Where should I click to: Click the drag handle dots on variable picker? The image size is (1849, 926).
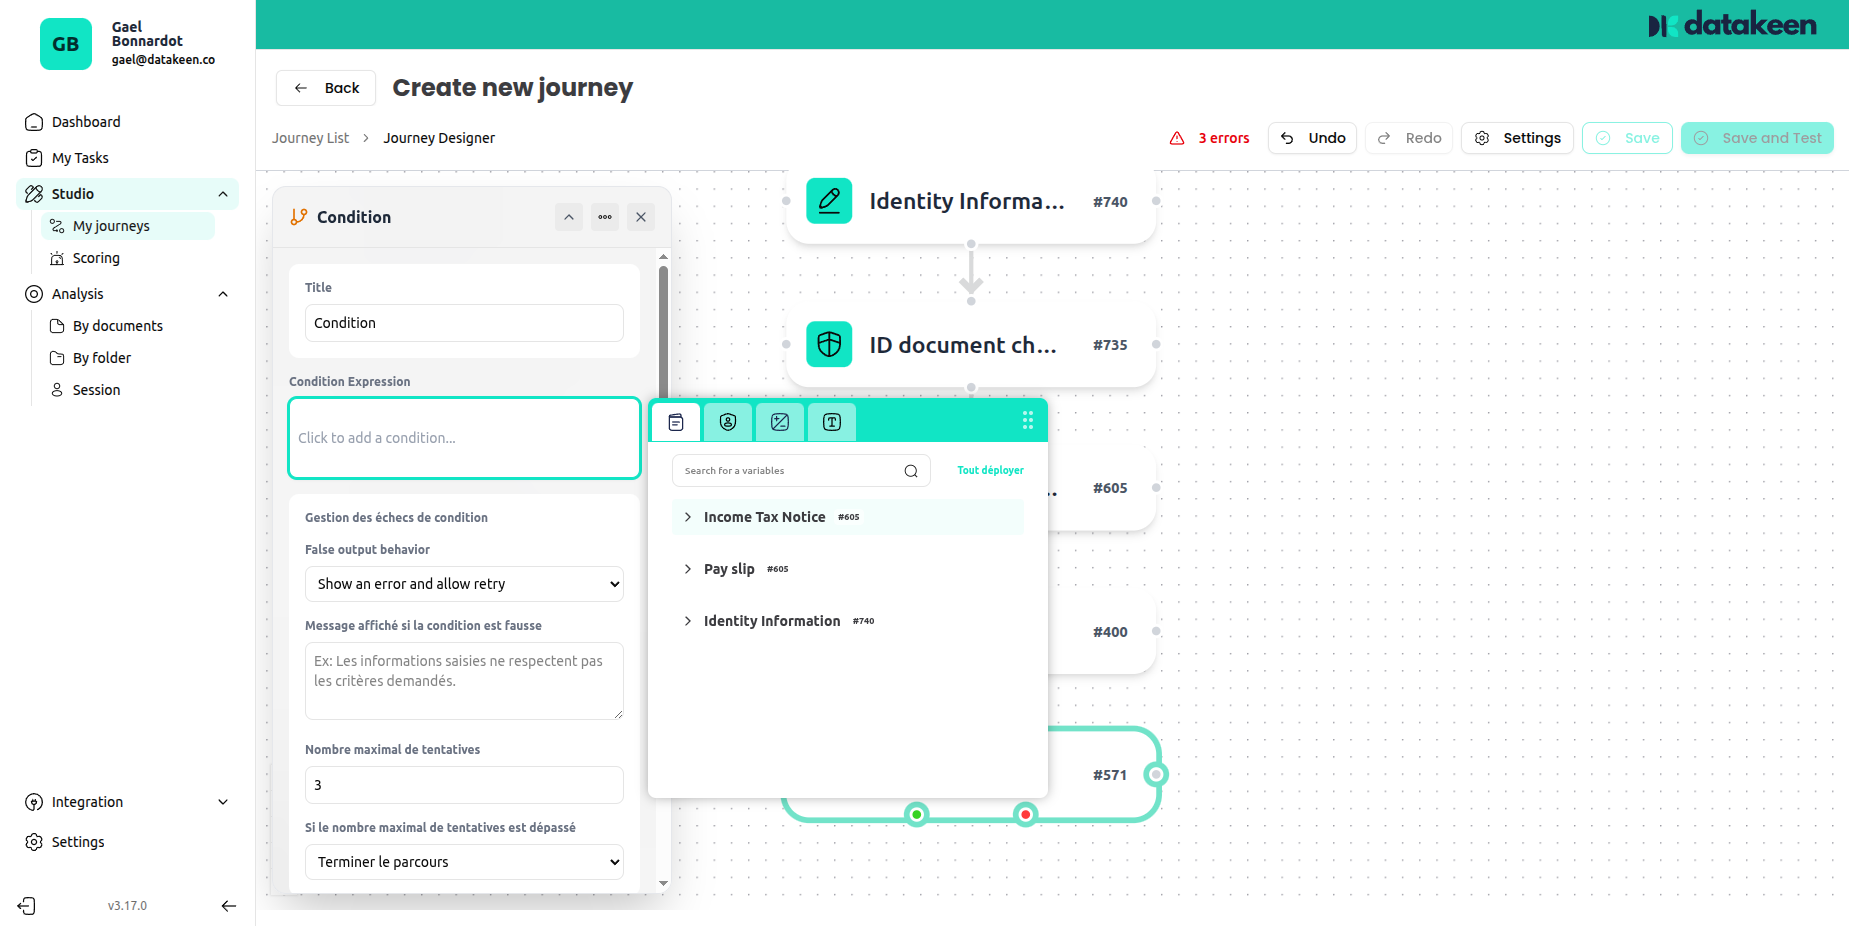(x=1027, y=421)
